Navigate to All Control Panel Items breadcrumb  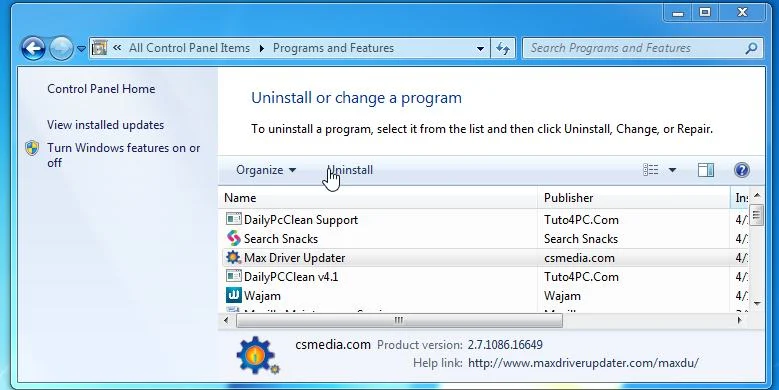189,48
